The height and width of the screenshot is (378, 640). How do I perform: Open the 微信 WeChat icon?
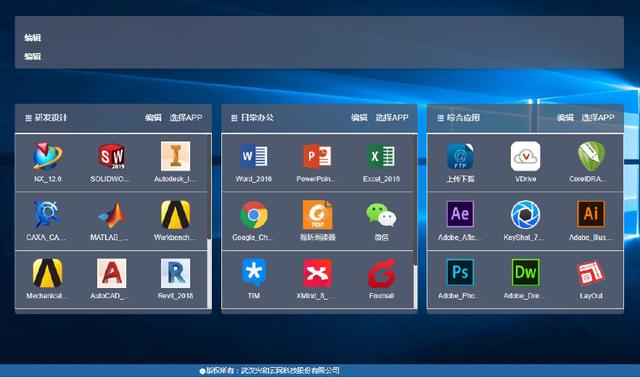point(381,215)
